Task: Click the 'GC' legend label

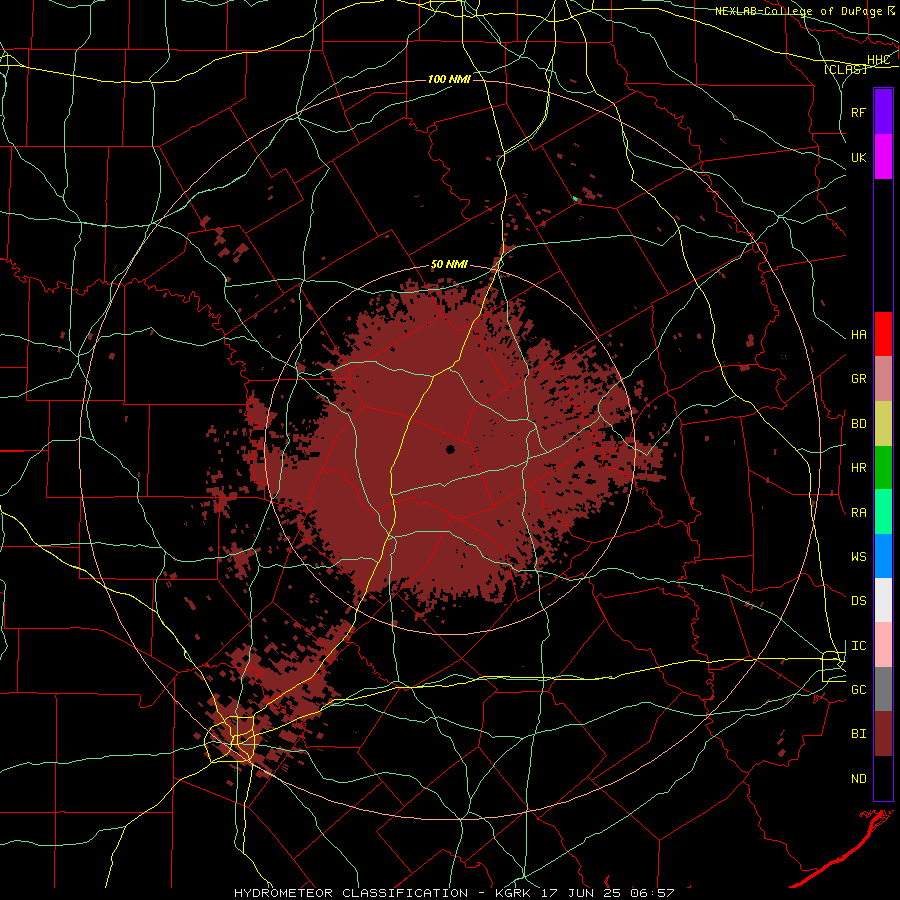Action: 859,689
